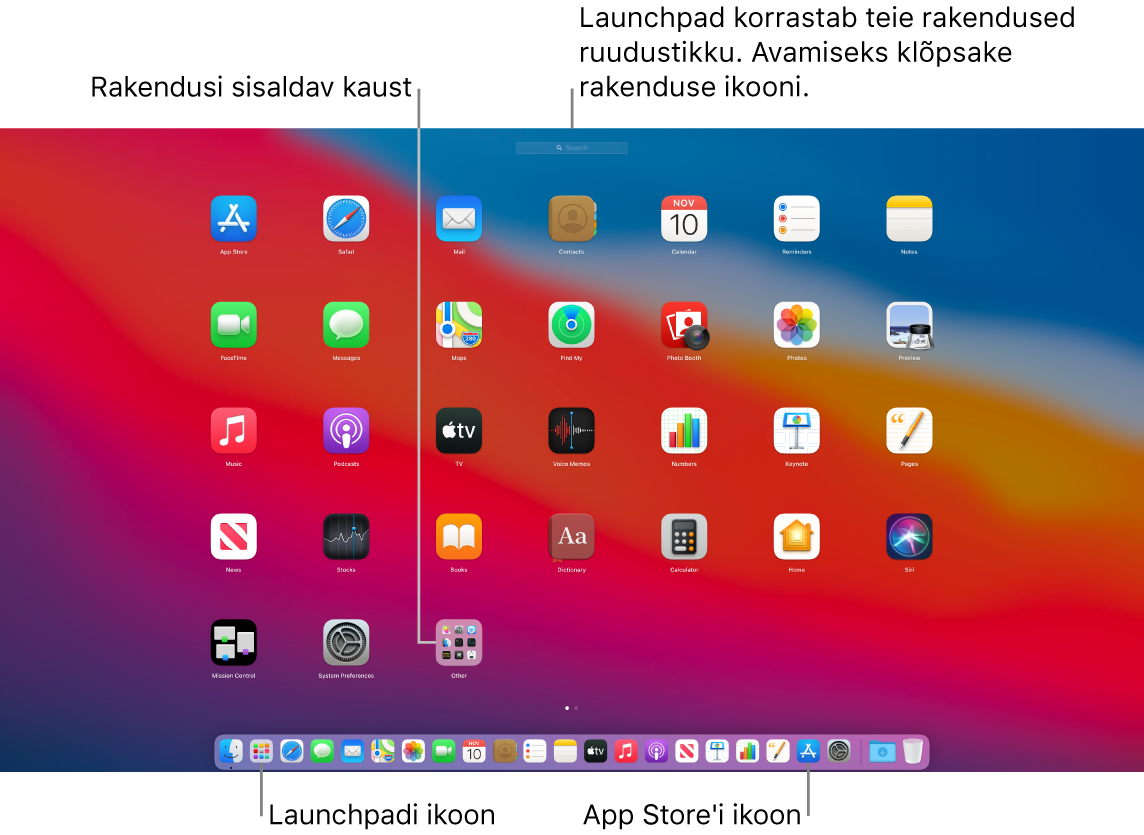Image resolution: width=1144 pixels, height=835 pixels.
Task: Open Reminders from the Dock
Action: [535, 750]
